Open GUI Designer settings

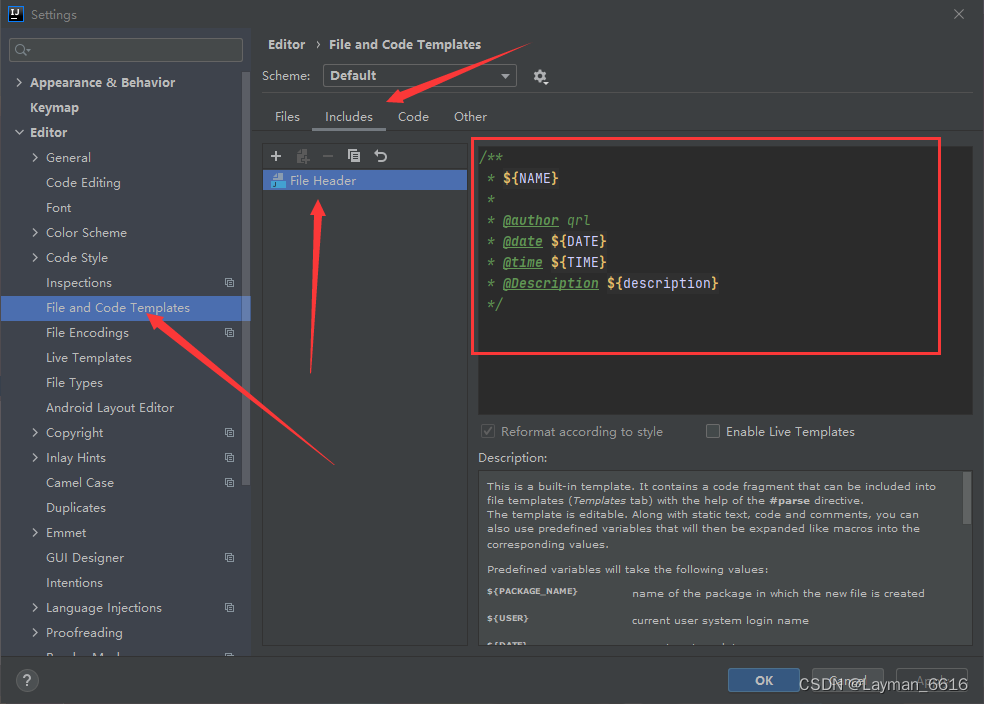(85, 558)
